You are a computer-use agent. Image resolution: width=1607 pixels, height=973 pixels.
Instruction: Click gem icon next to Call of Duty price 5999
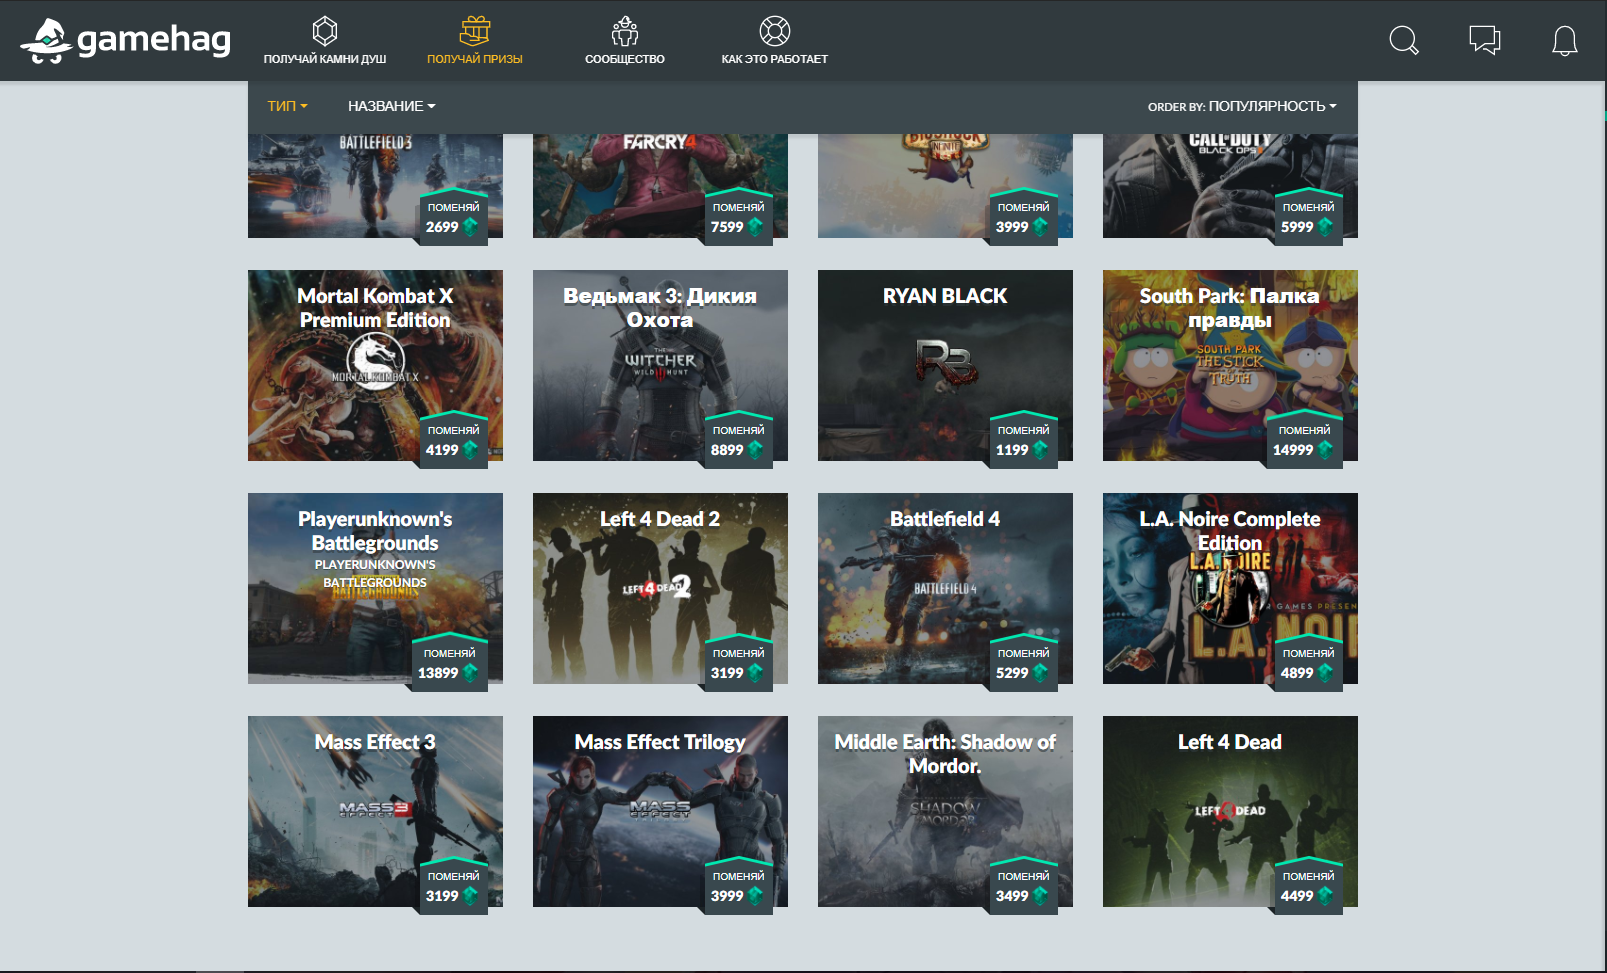click(1325, 227)
